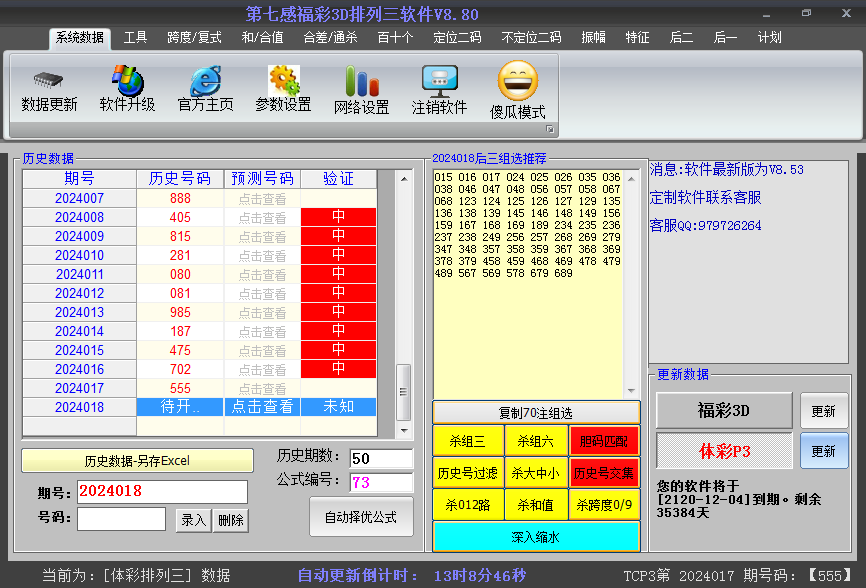Focus the 期号 input field
The width and height of the screenshot is (866, 588).
tap(162, 491)
